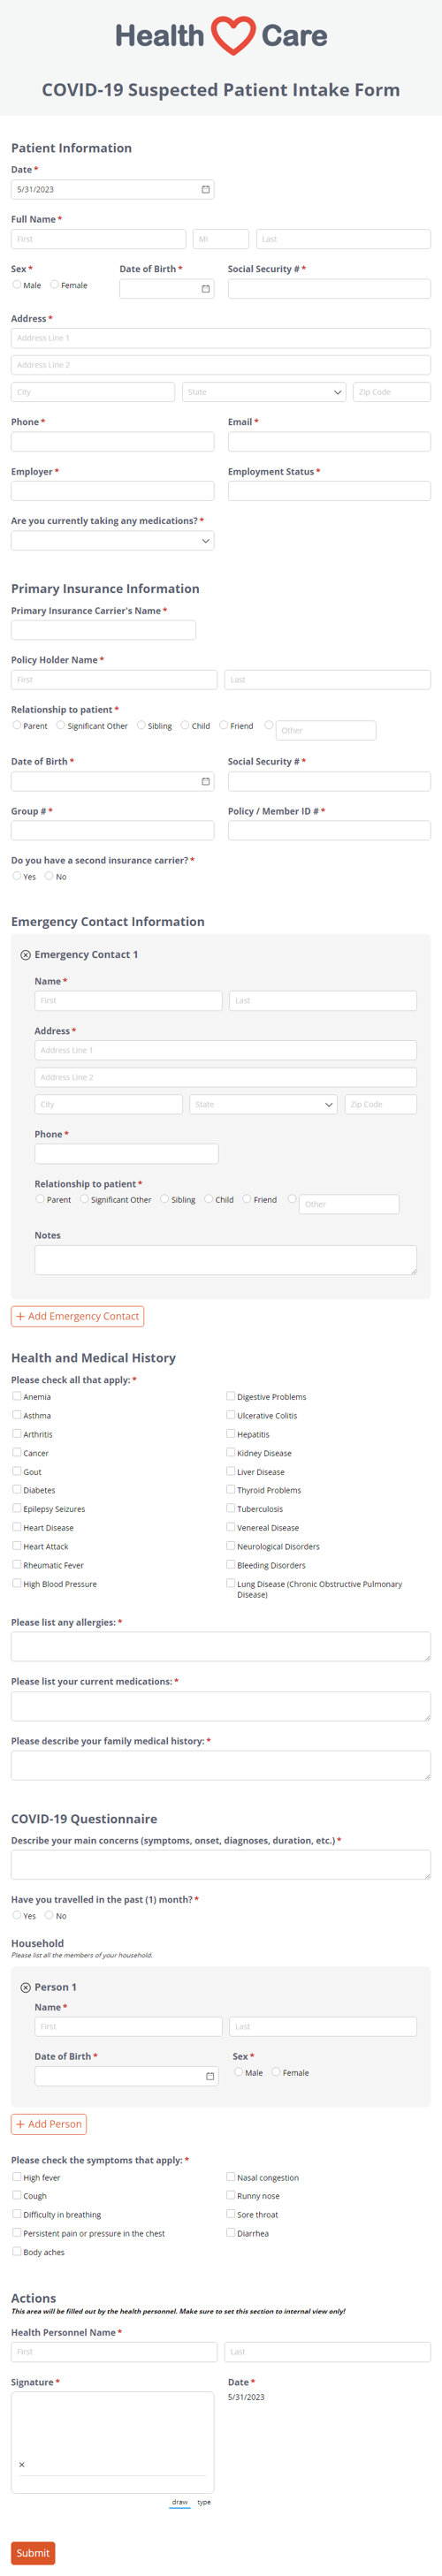The image size is (442, 2576).
Task: Click the Submit button
Action: click(x=33, y=2552)
